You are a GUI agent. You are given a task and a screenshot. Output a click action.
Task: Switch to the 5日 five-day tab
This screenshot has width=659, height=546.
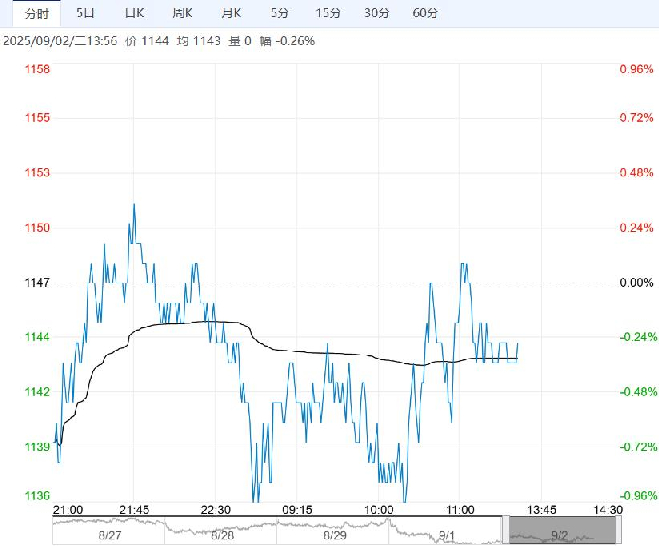coord(85,13)
